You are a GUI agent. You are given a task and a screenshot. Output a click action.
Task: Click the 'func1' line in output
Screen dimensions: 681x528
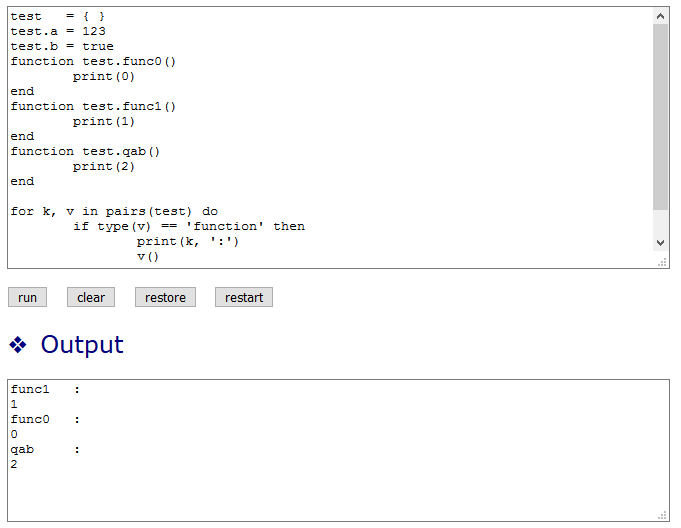(30, 390)
